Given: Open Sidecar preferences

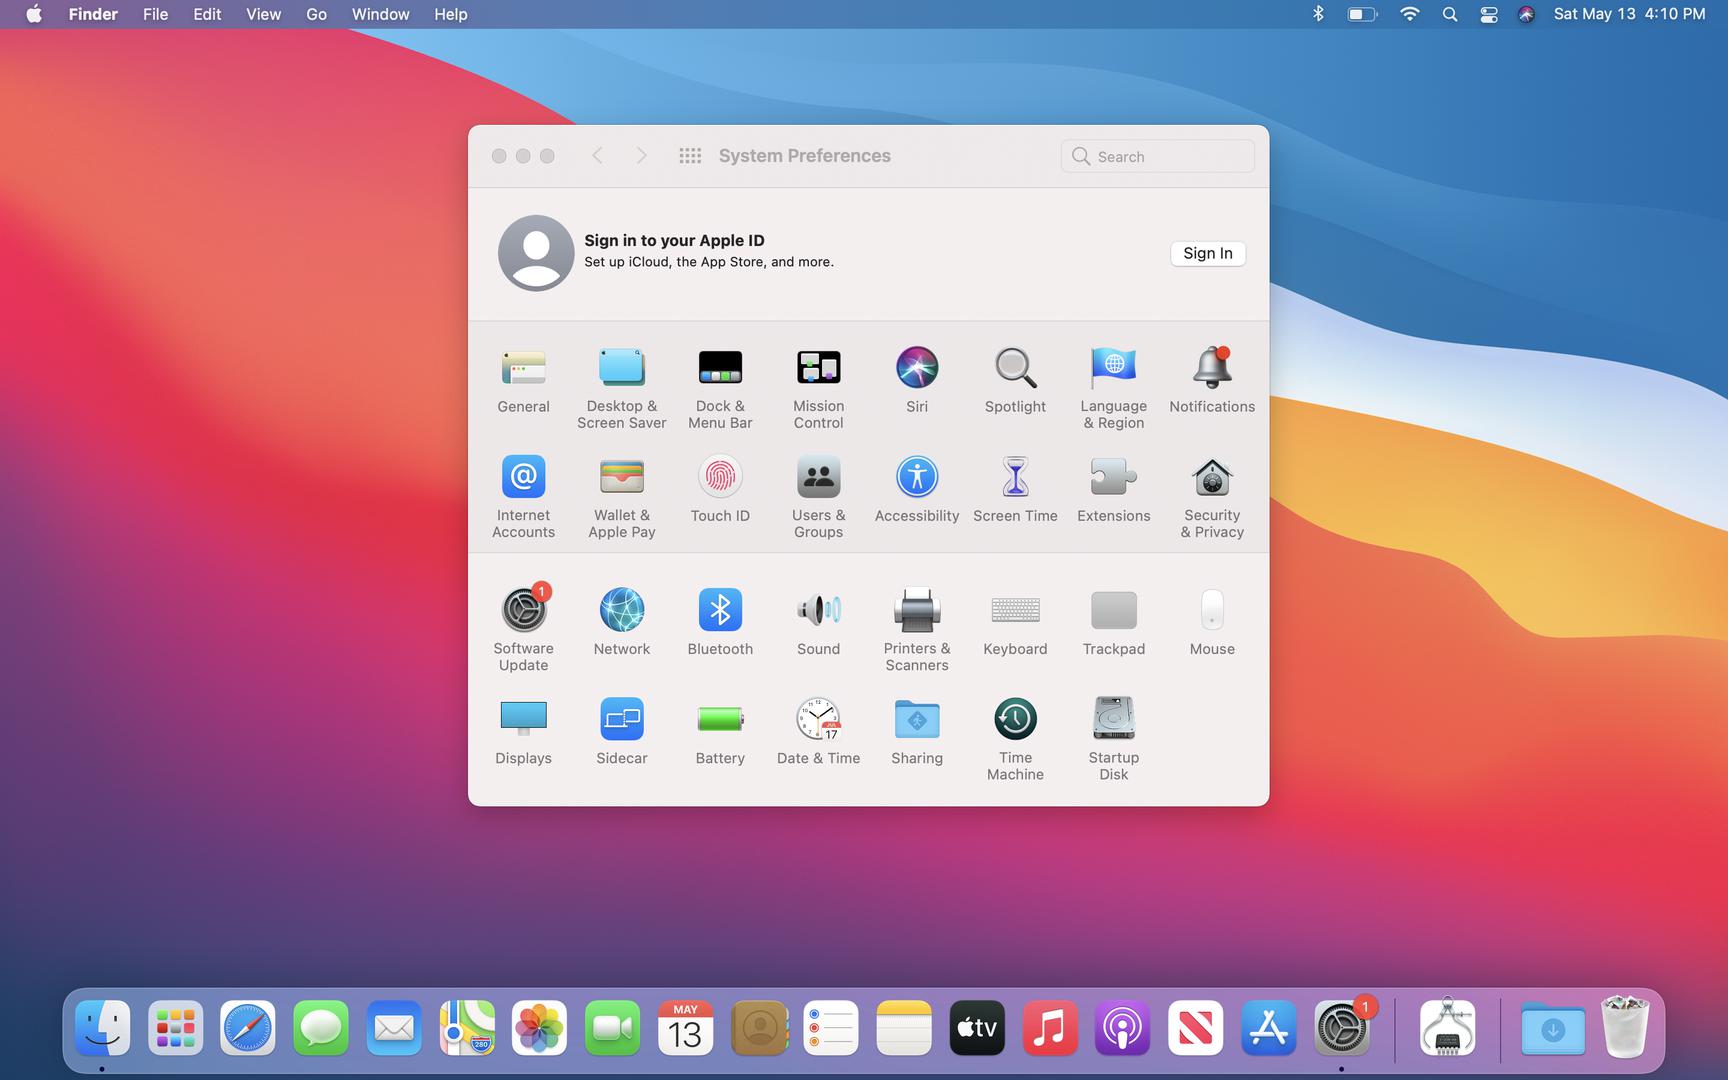Looking at the screenshot, I should [x=621, y=731].
